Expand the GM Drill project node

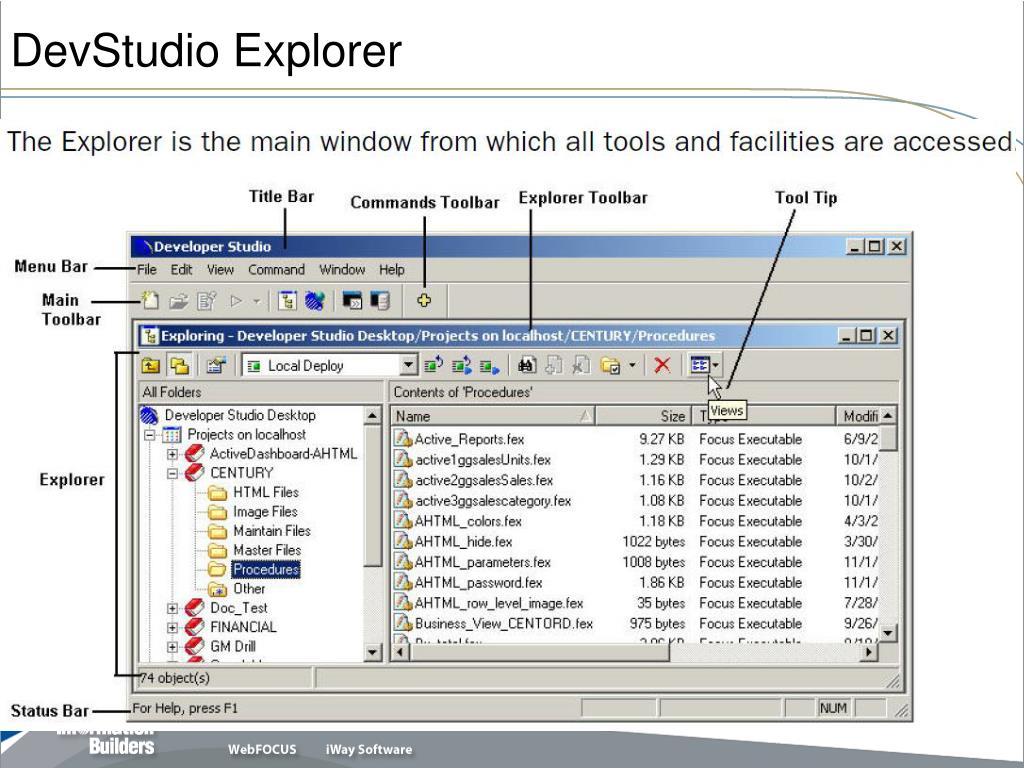(172, 647)
